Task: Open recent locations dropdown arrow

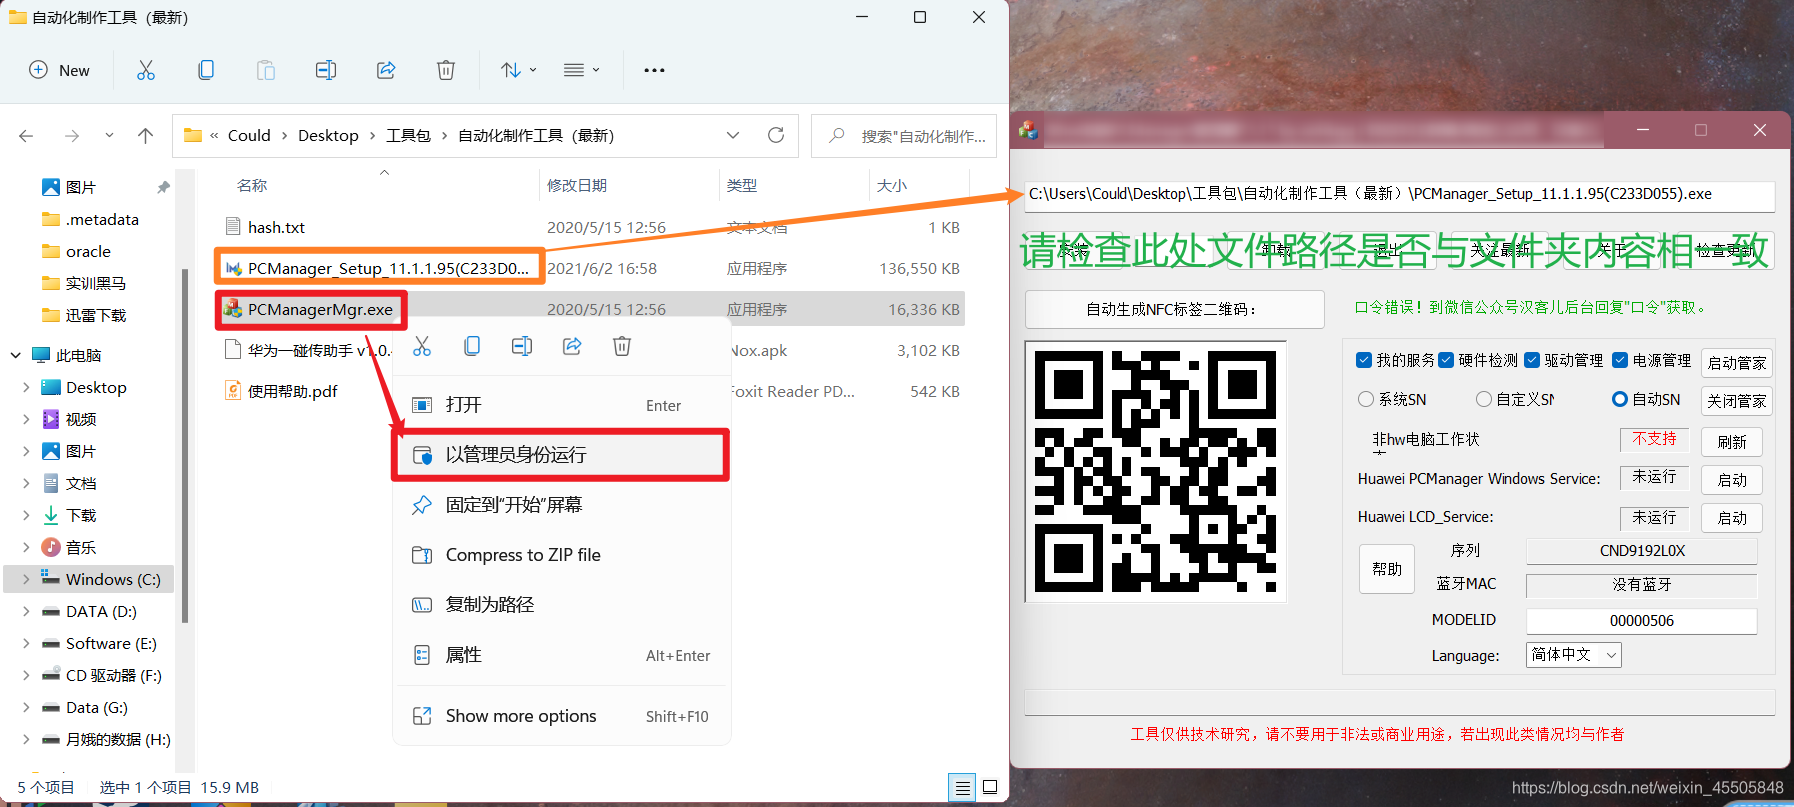Action: [x=109, y=136]
